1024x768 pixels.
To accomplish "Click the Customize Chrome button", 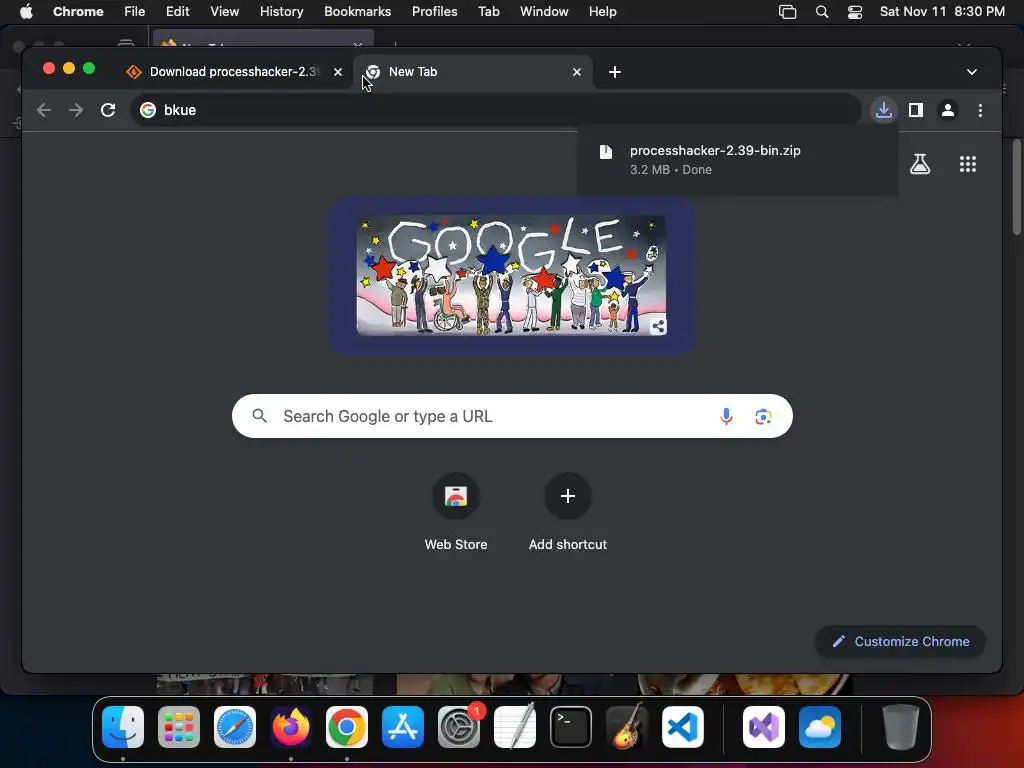I will point(901,641).
